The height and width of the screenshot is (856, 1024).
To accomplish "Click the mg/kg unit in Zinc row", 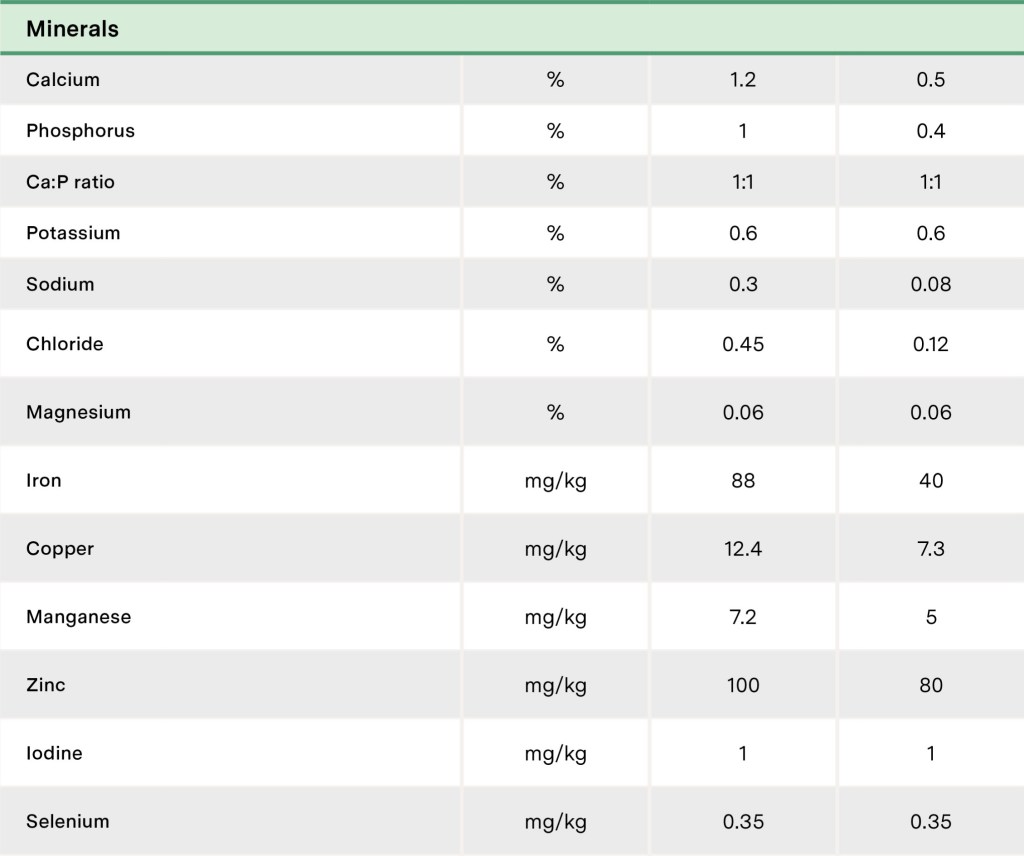I will pos(556,685).
